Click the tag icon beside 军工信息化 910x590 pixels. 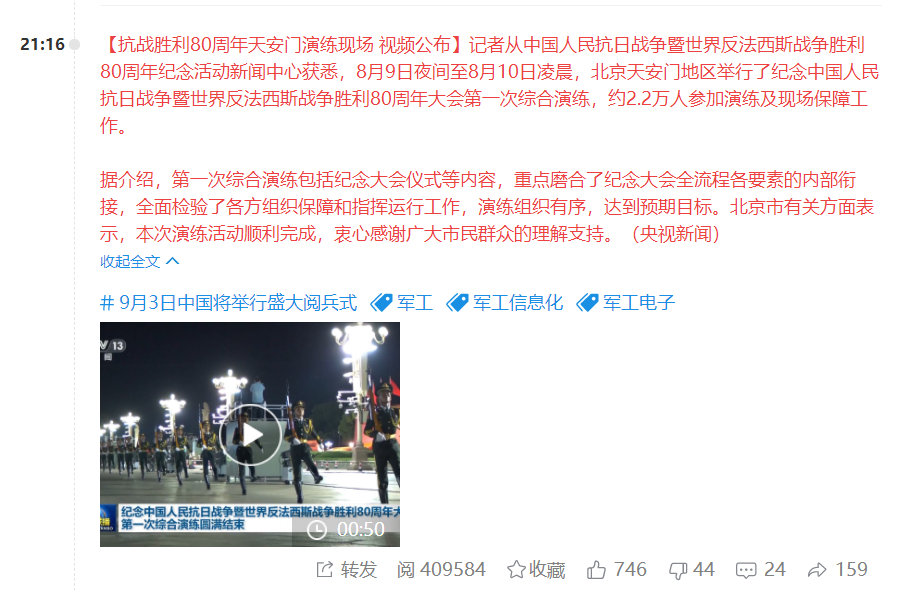coord(457,302)
